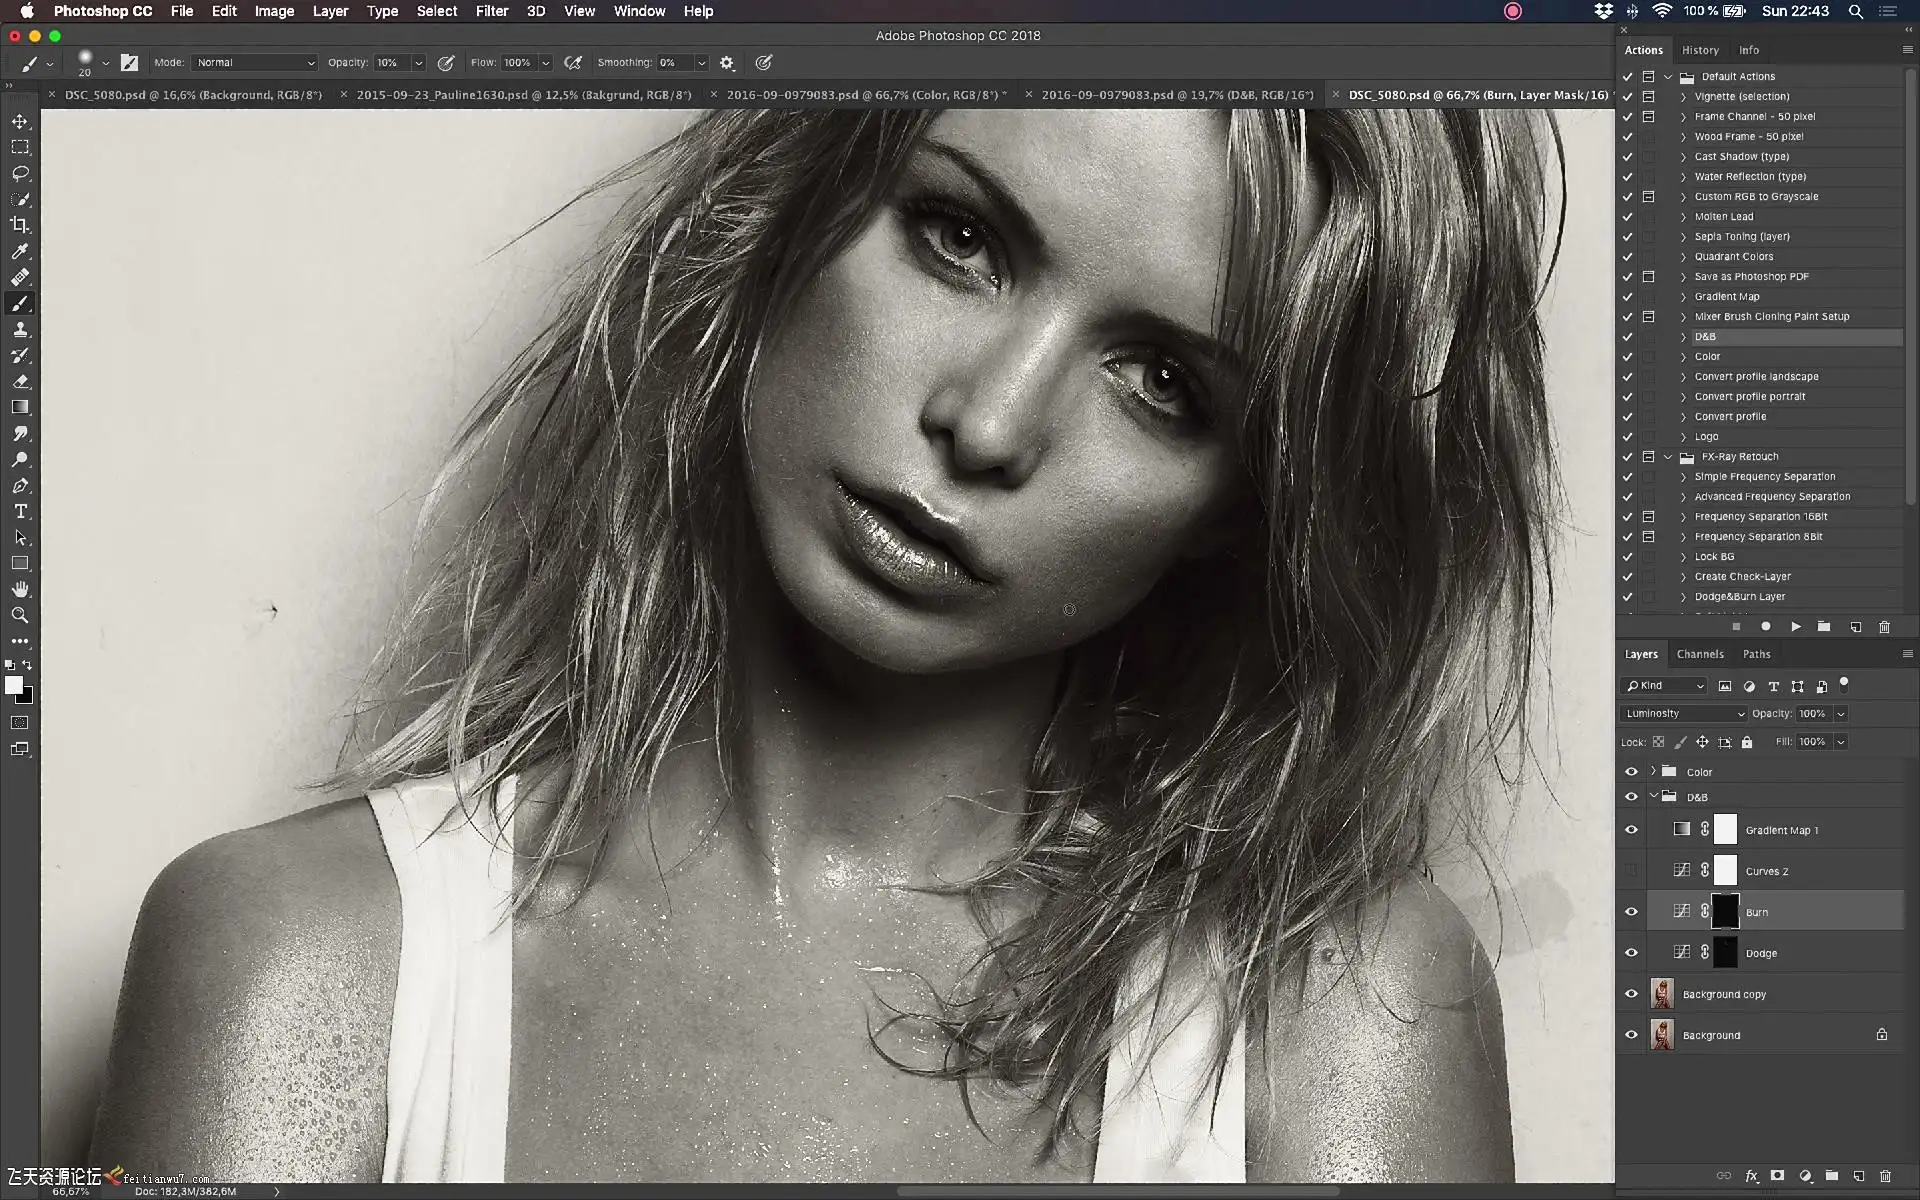
Task: Select the Crop tool
Action: point(20,225)
